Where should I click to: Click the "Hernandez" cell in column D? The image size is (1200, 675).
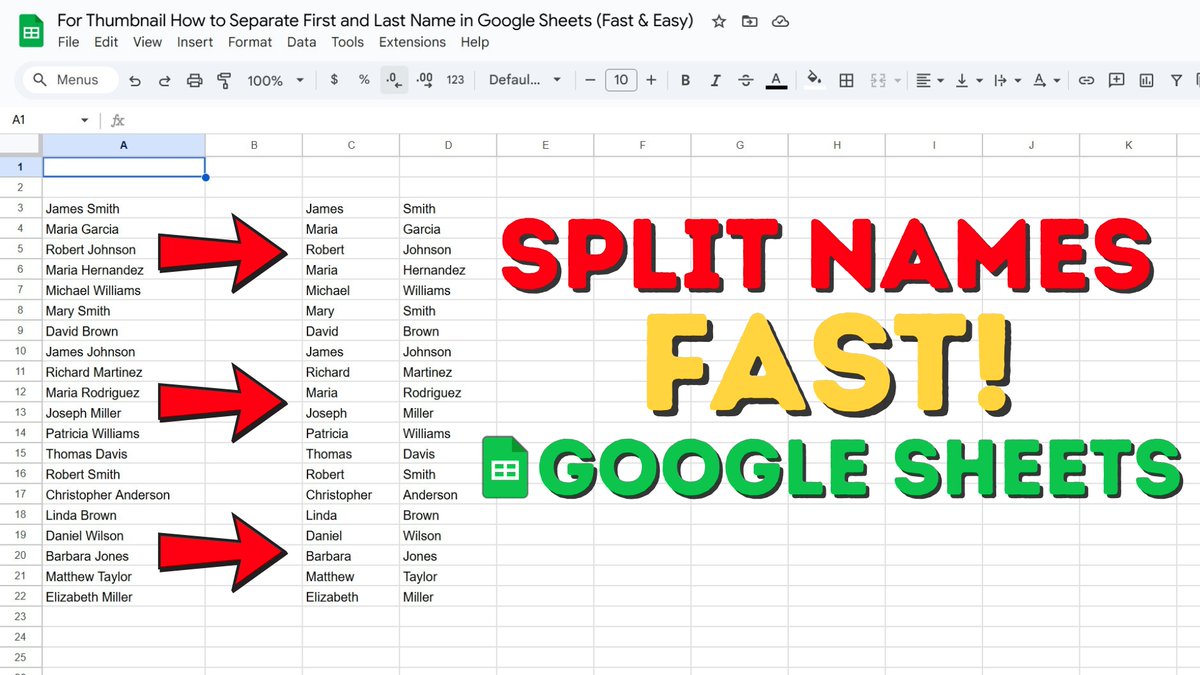448,269
